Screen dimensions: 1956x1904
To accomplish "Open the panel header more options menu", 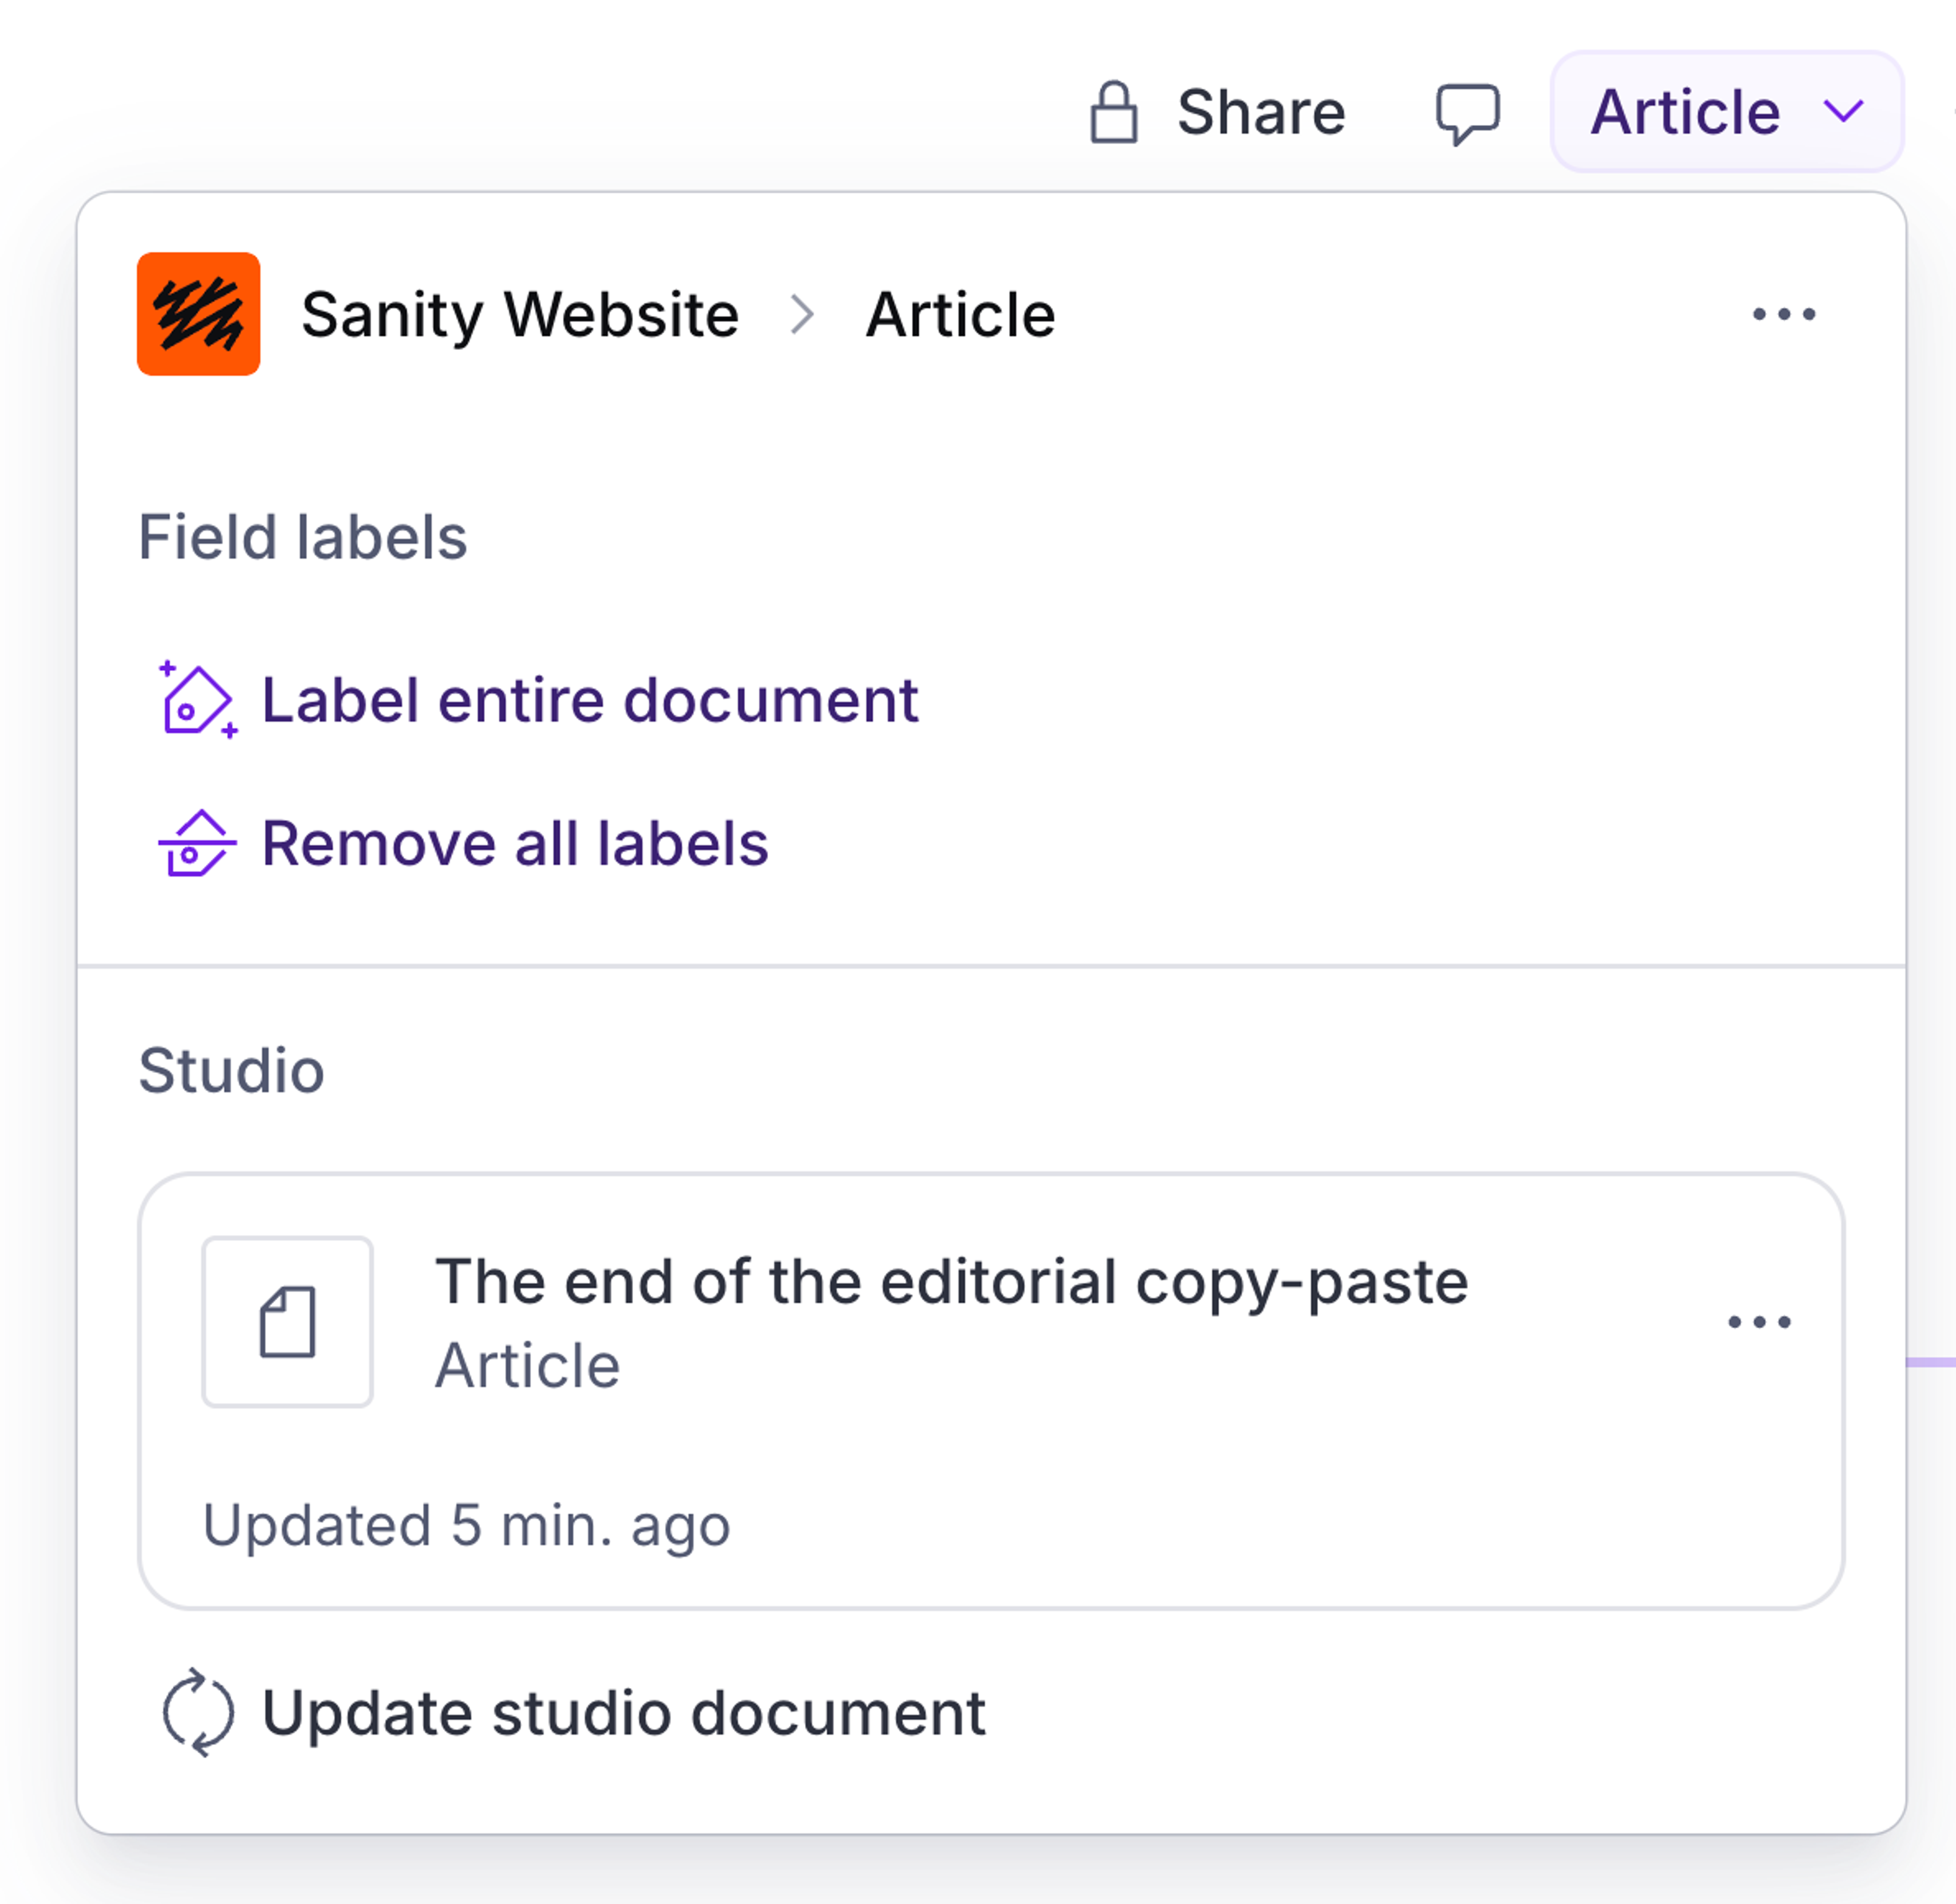I will (1784, 314).
